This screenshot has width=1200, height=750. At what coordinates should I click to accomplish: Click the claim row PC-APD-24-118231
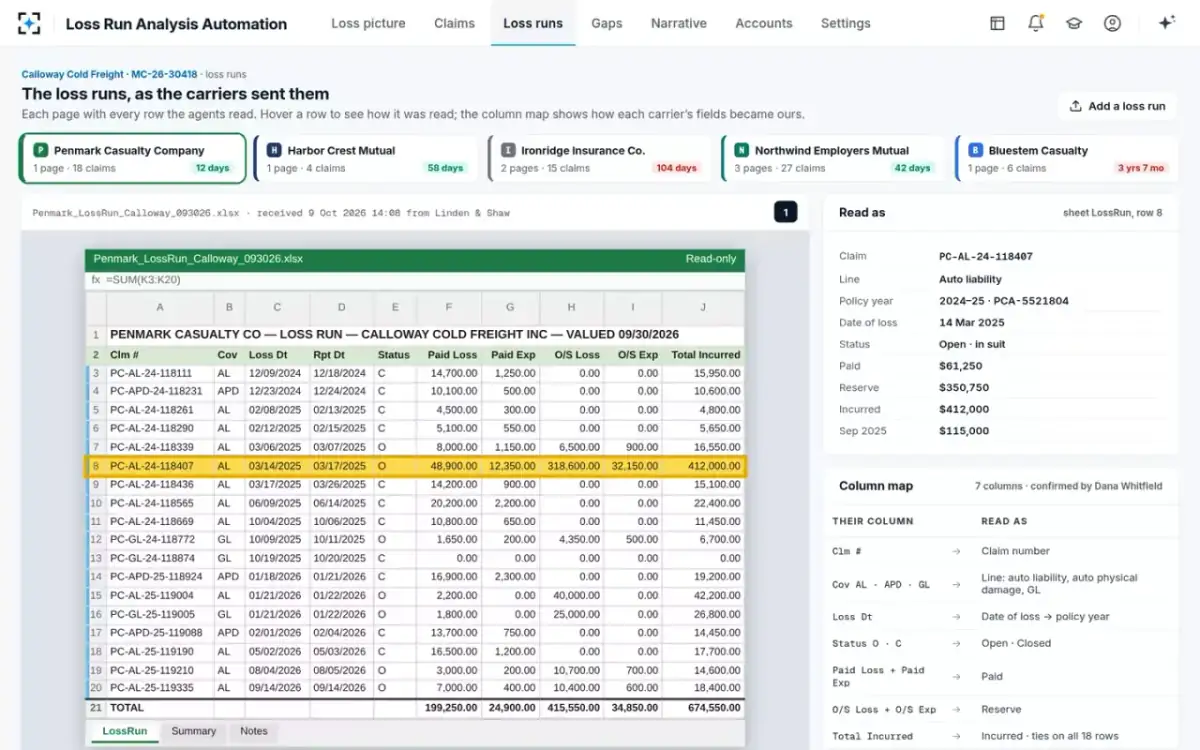[415, 391]
